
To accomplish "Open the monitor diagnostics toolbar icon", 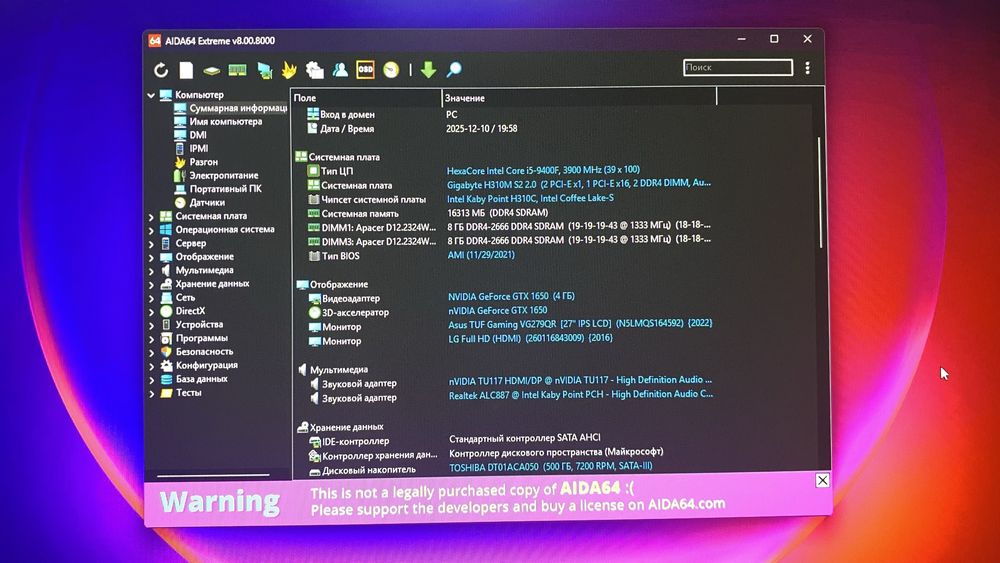I will (264, 69).
